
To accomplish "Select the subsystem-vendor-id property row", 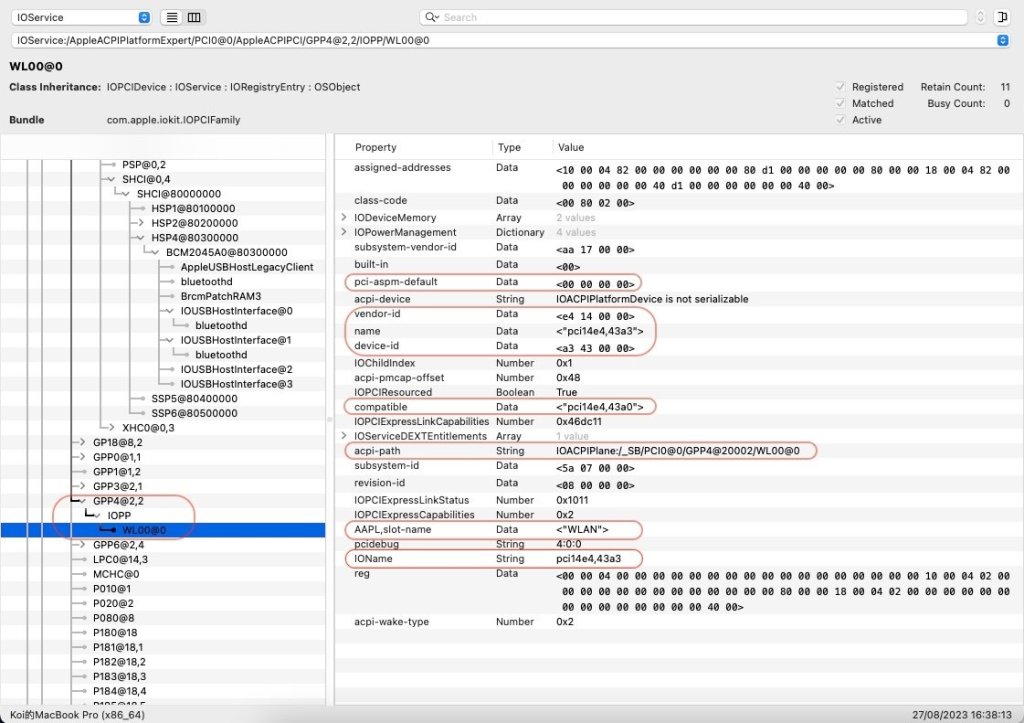I will pos(679,248).
